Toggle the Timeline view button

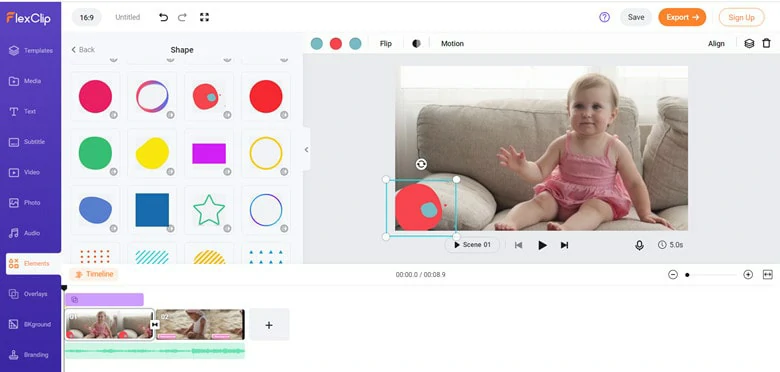(94, 274)
